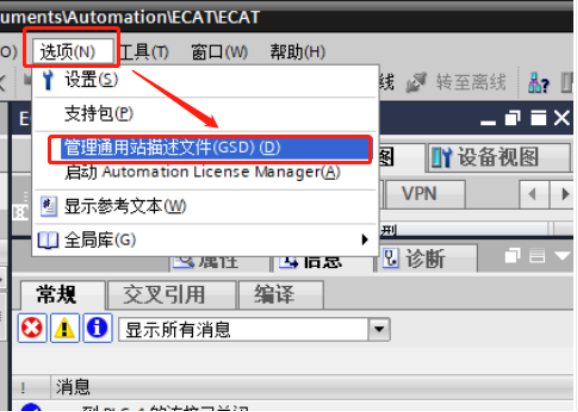Click 启动 Automation License Manager entry

coord(202,172)
